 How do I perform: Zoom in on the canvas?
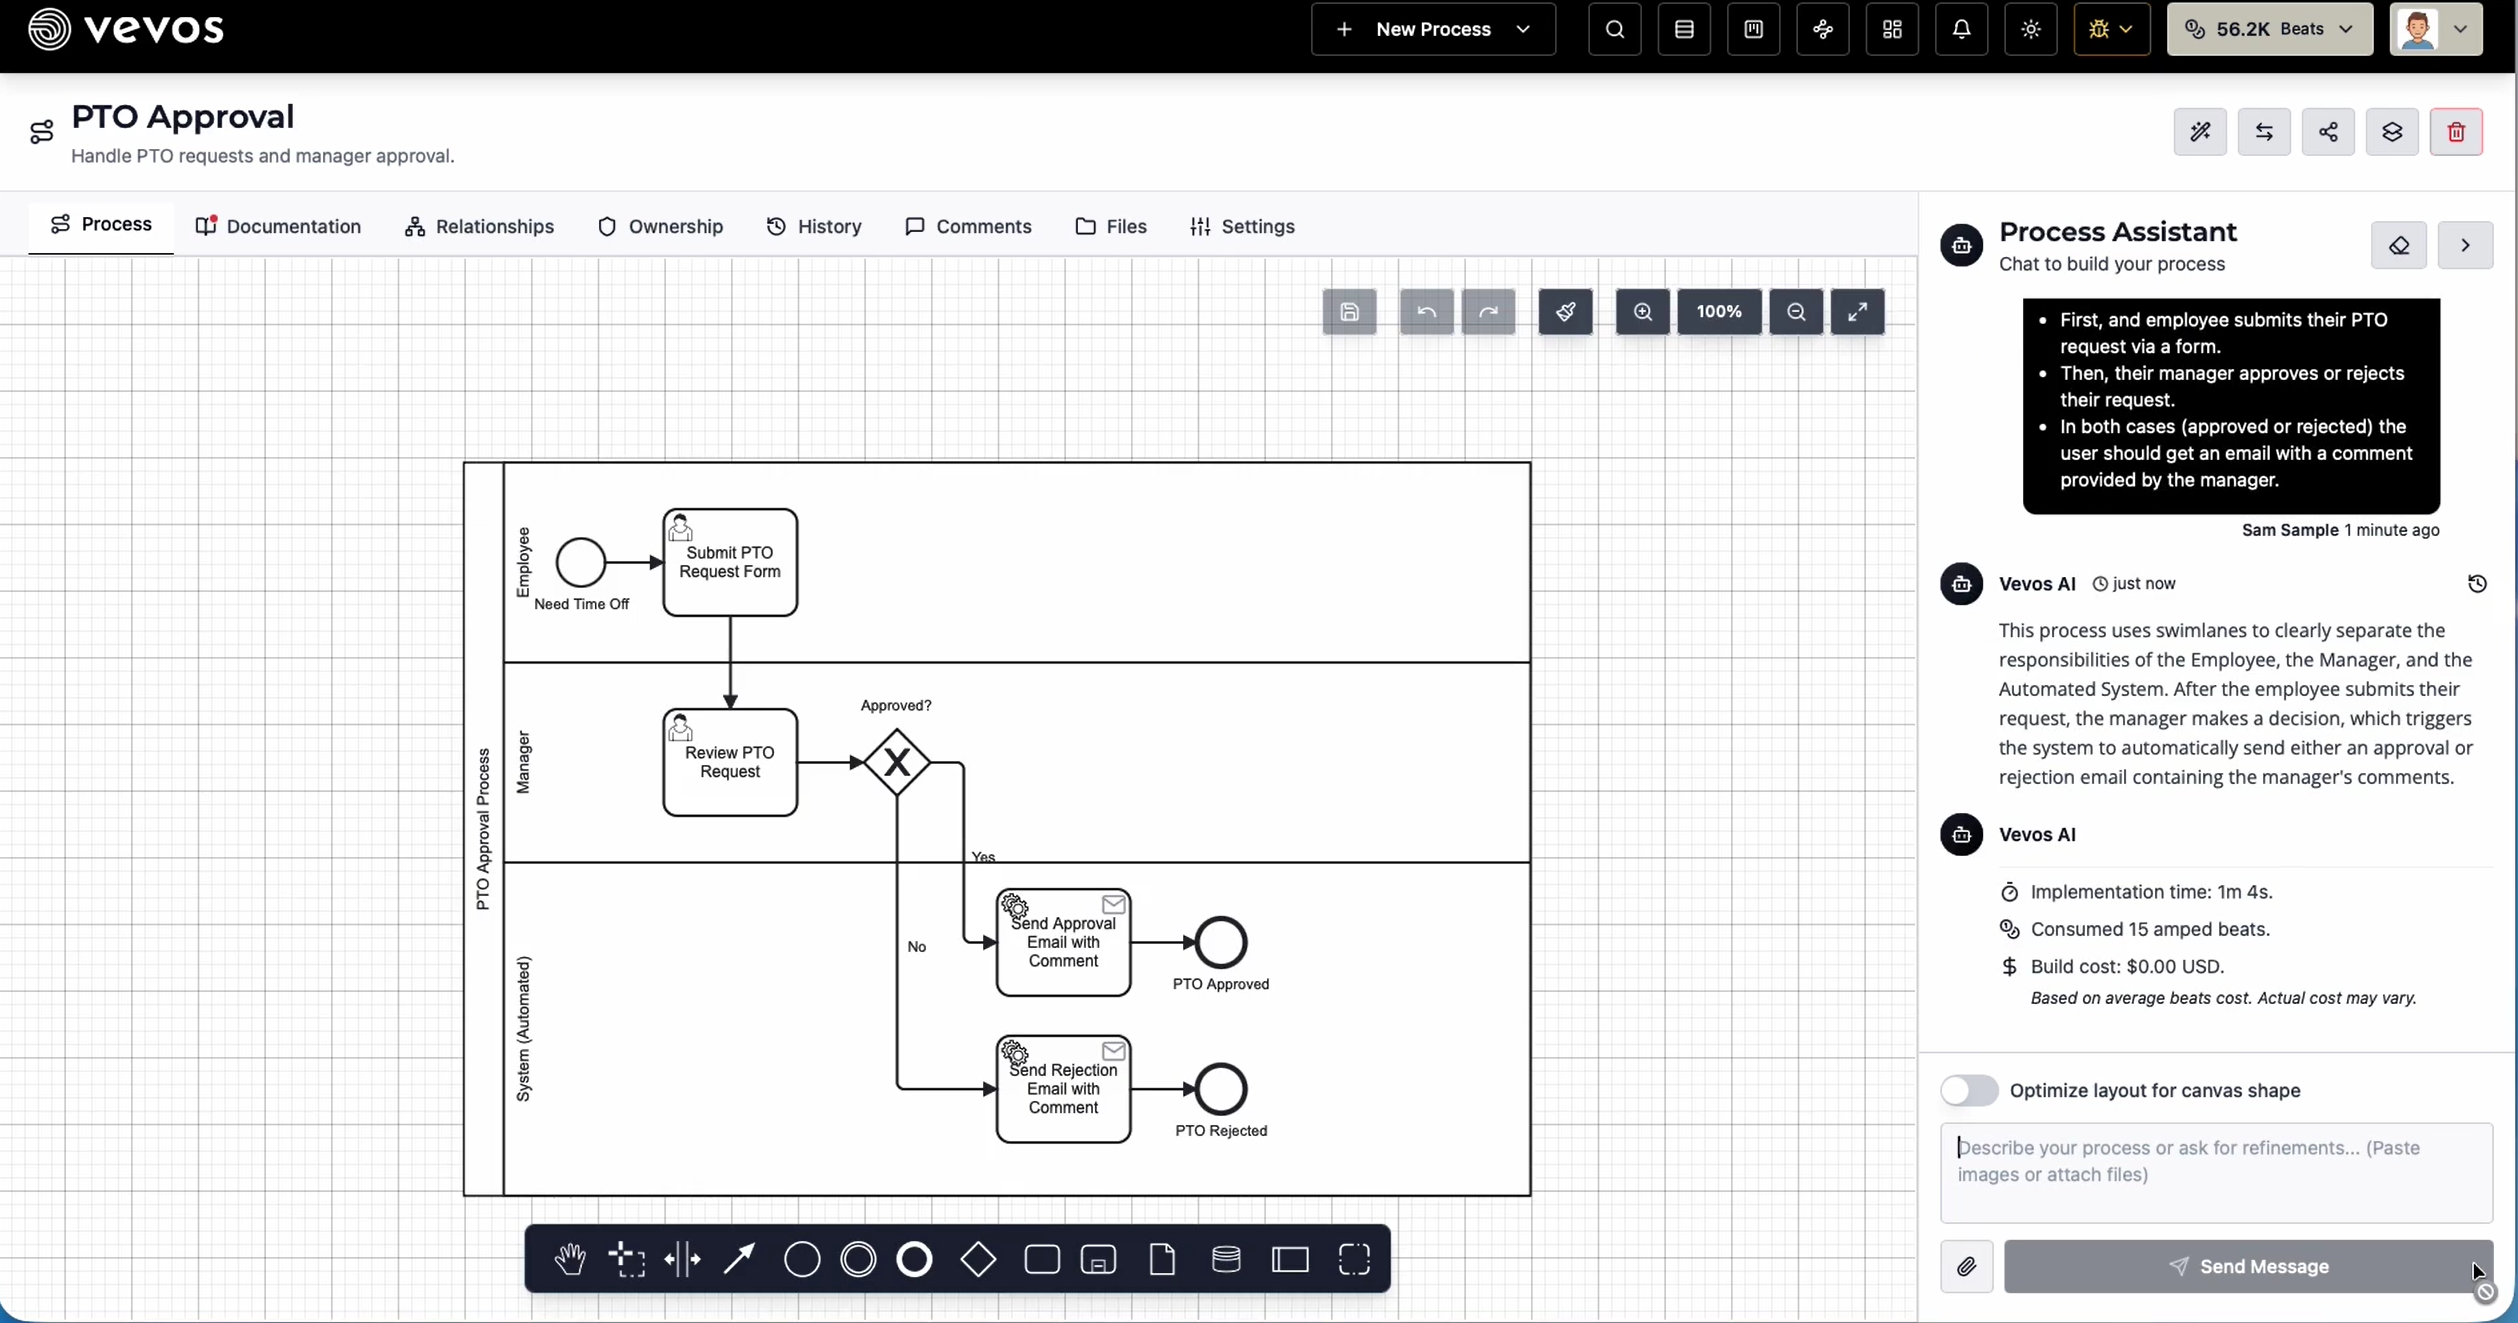(1642, 312)
